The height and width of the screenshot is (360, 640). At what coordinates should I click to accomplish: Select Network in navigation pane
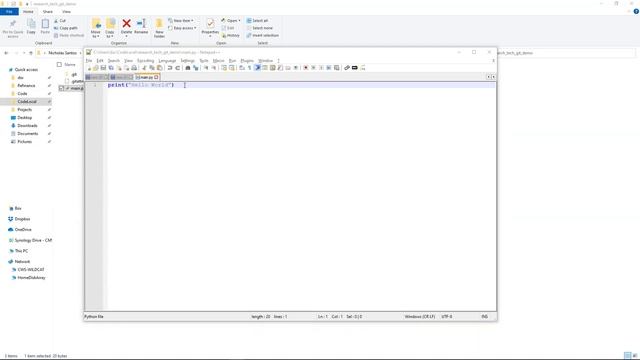tap(22, 262)
